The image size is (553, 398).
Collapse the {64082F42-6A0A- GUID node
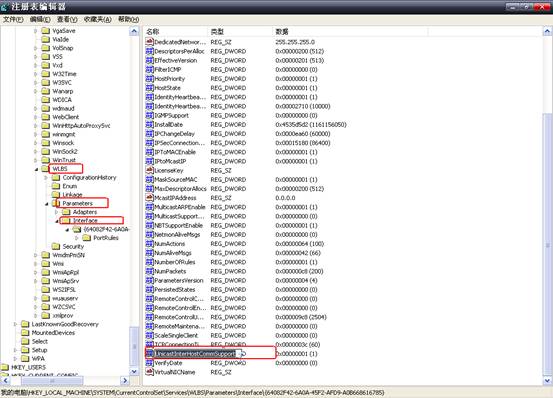[x=67, y=229]
